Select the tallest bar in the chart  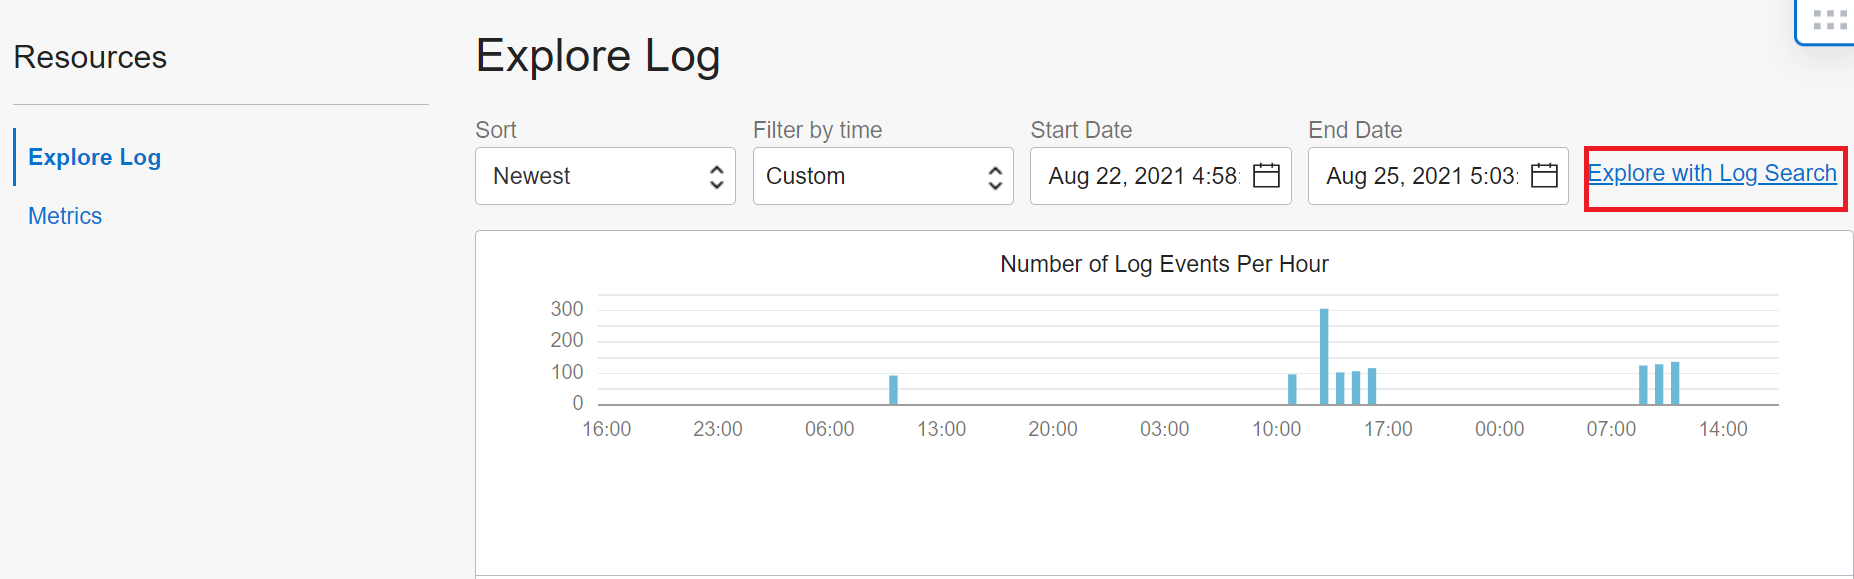click(x=1324, y=356)
